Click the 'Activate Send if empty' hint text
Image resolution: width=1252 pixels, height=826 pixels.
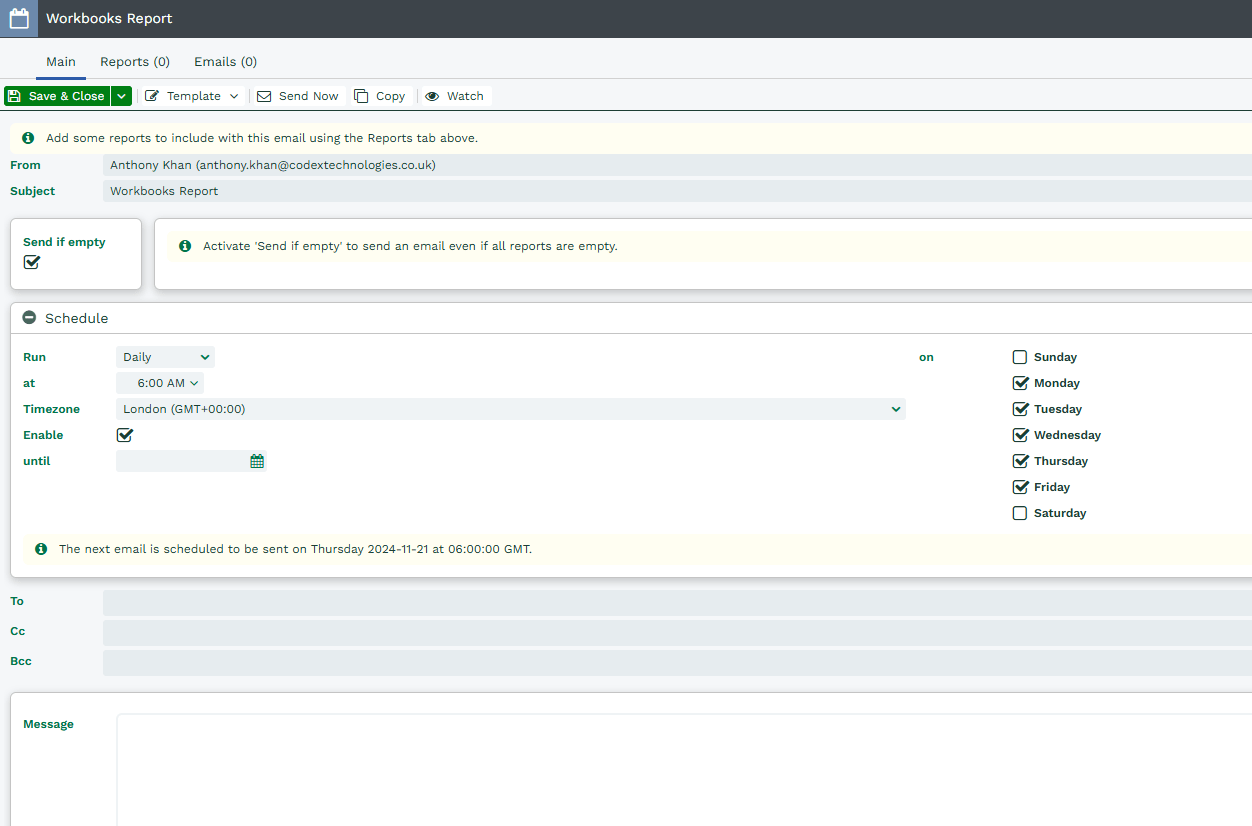coord(410,246)
